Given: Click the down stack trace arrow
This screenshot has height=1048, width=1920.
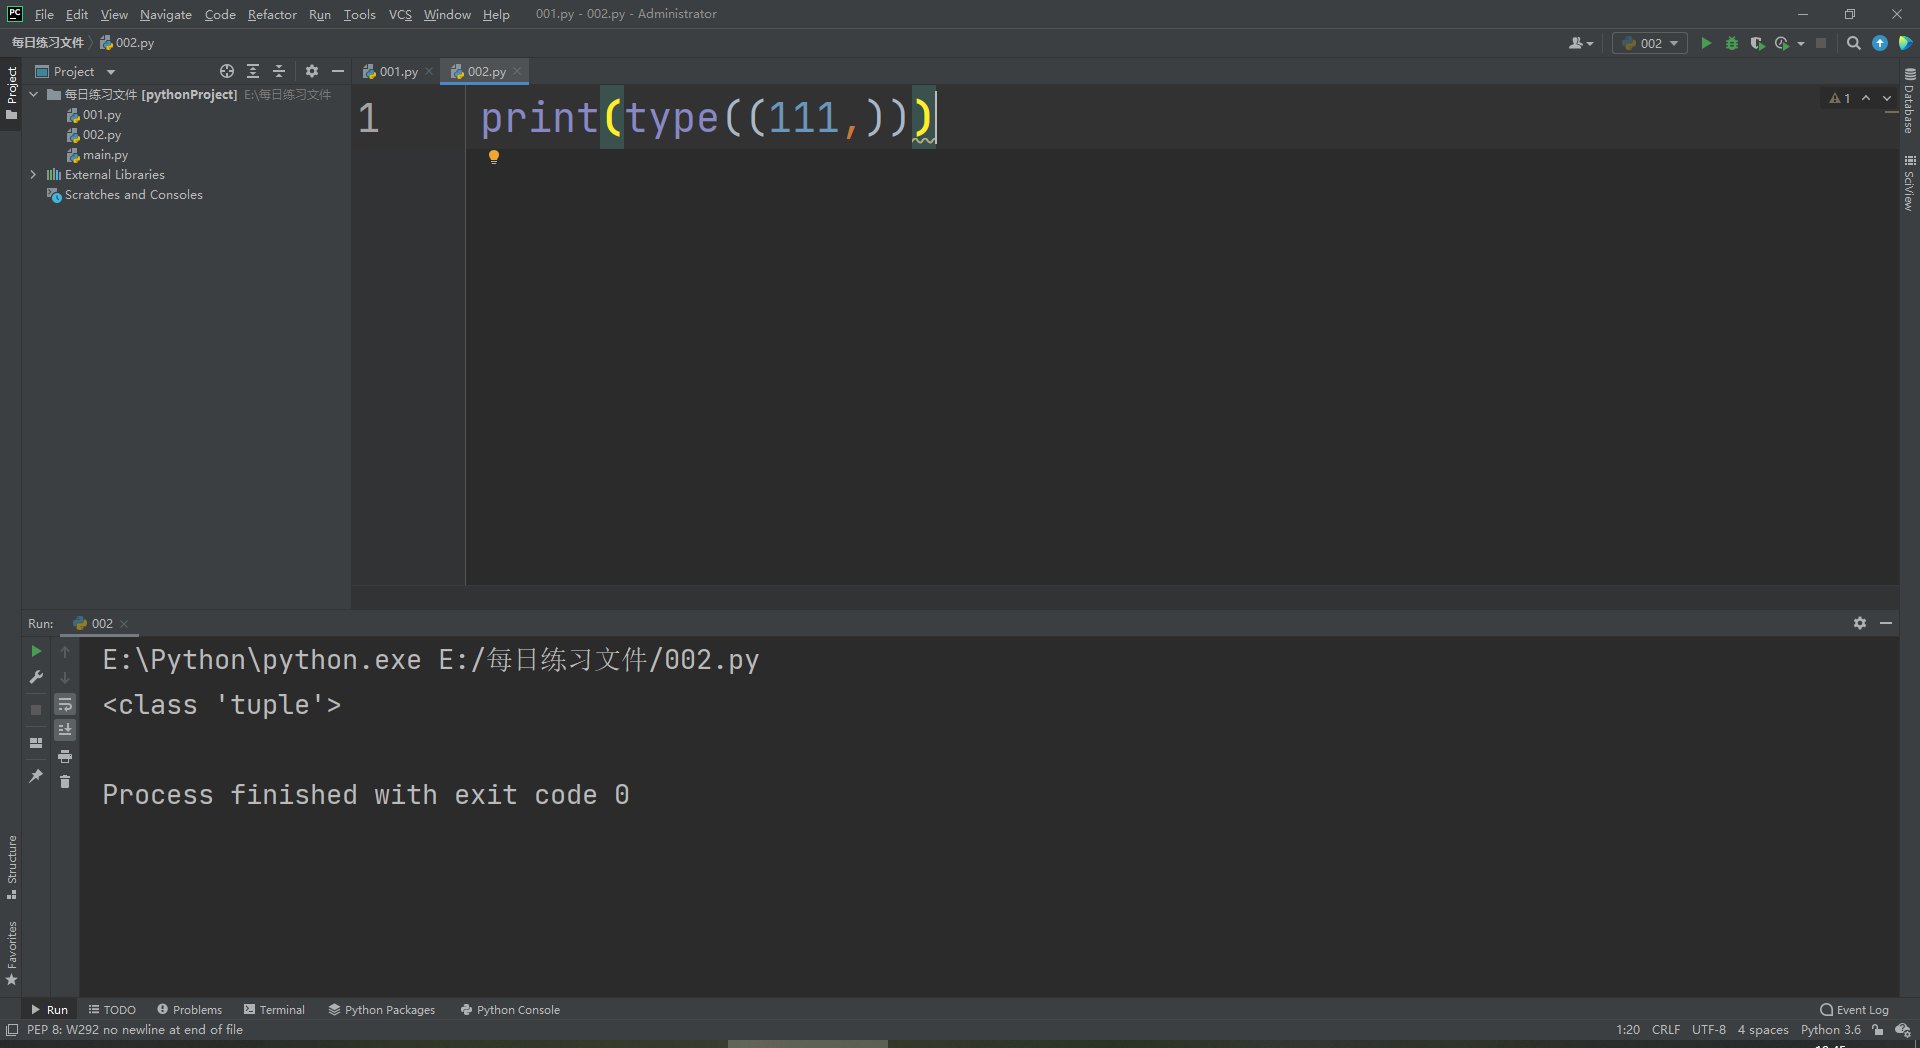Looking at the screenshot, I should coord(65,678).
